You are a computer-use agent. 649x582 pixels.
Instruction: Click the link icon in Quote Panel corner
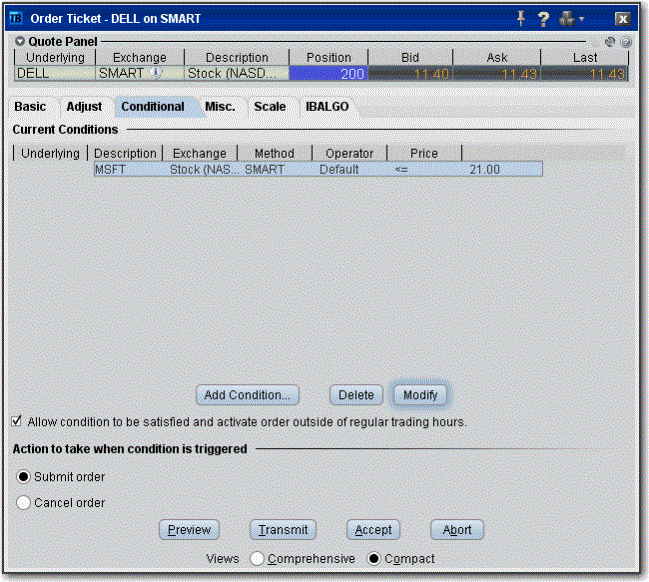click(x=610, y=42)
